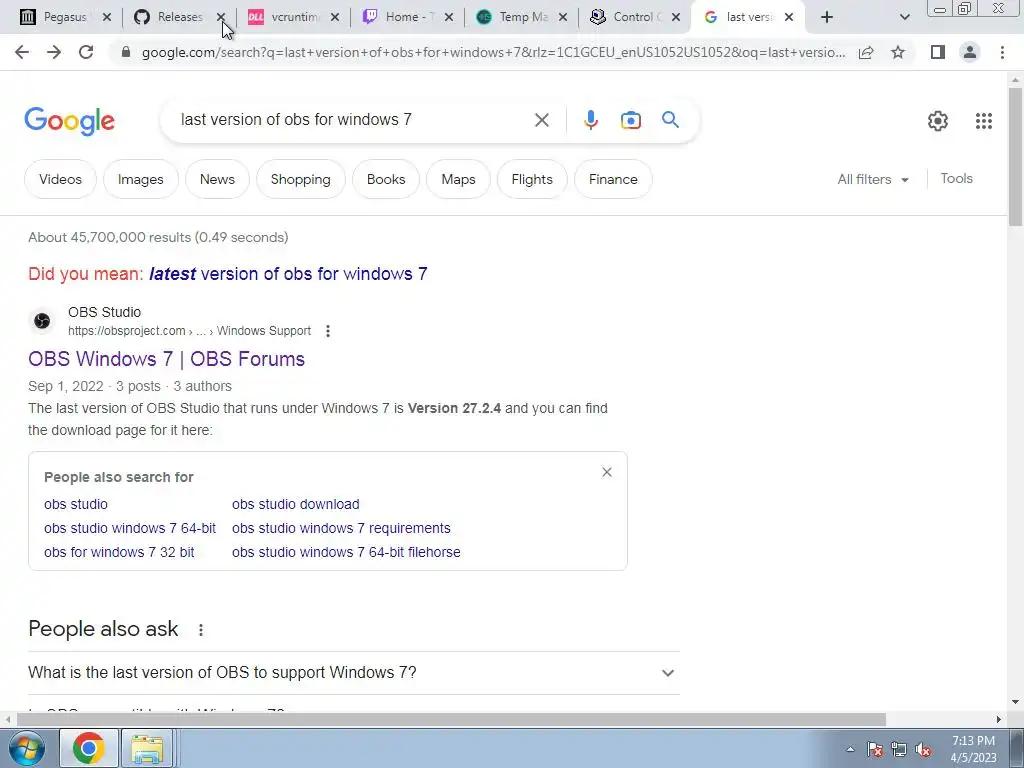Click Chrome in the taskbar
This screenshot has width=1024, height=768.
[x=89, y=748]
